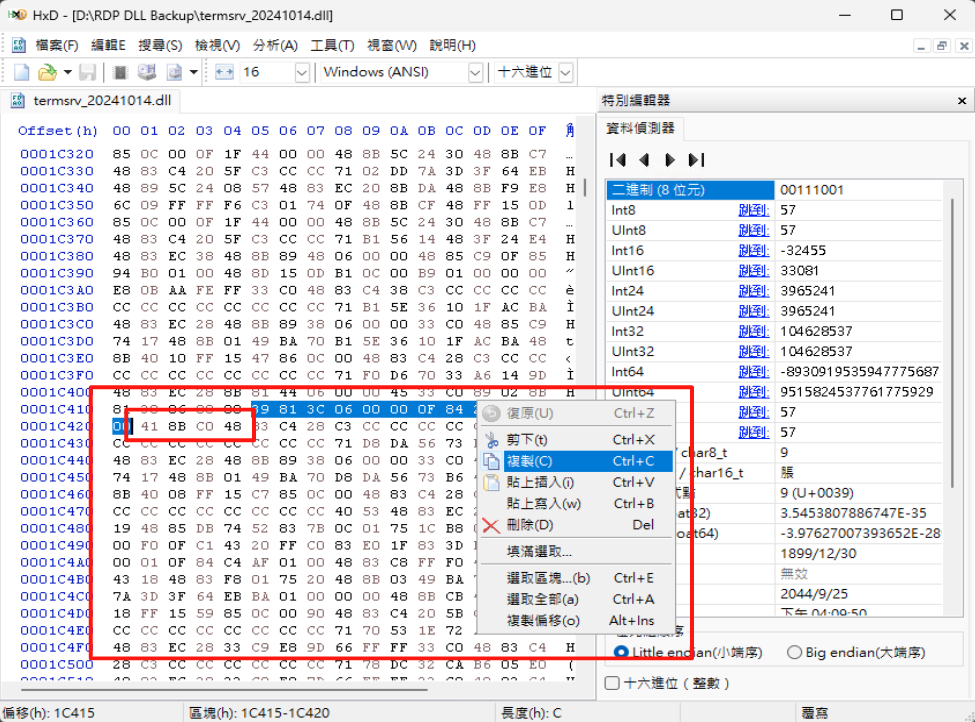This screenshot has height=722, width=975.
Task: Restore the inner document window button
Action: coord(942,46)
